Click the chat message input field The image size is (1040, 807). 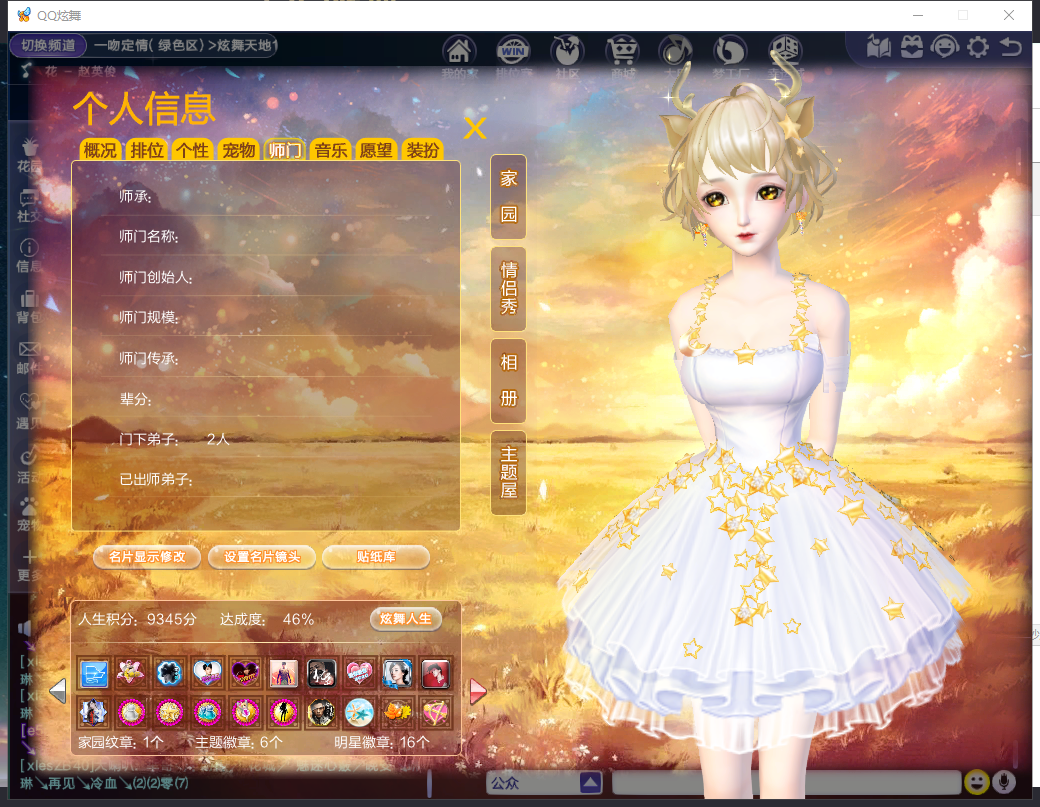786,782
